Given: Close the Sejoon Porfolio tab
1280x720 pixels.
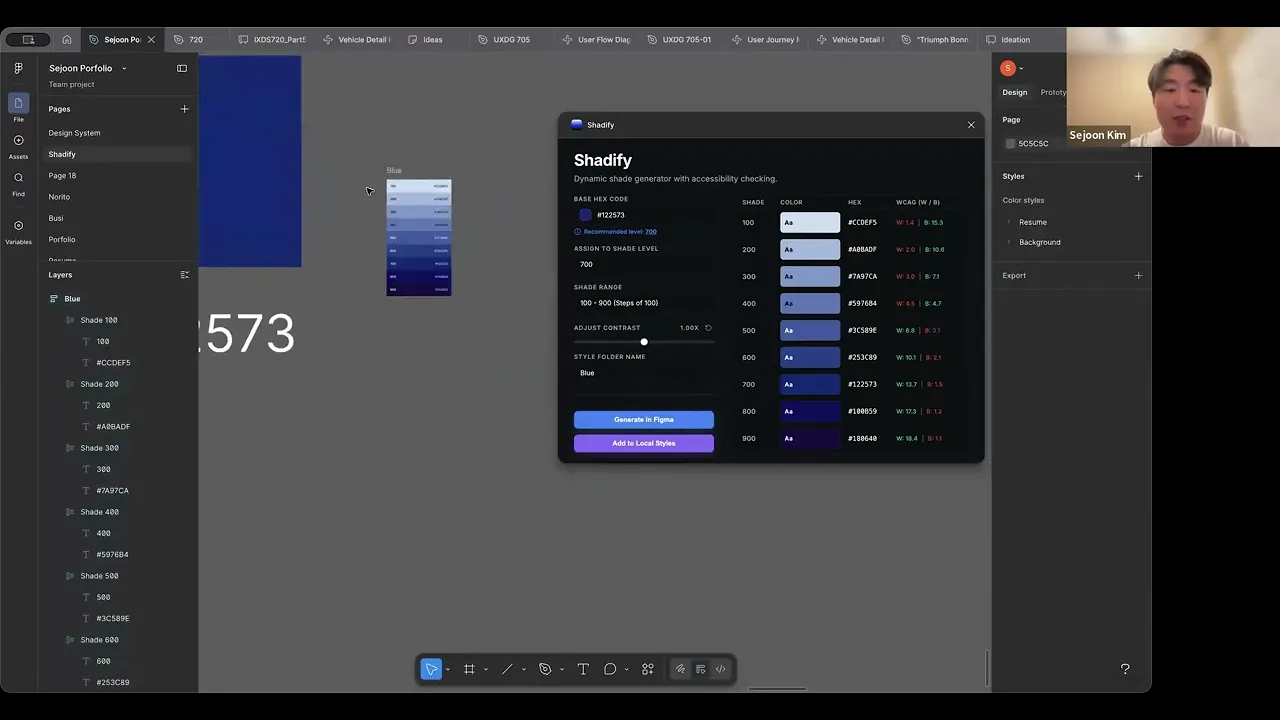Looking at the screenshot, I should coord(151,40).
